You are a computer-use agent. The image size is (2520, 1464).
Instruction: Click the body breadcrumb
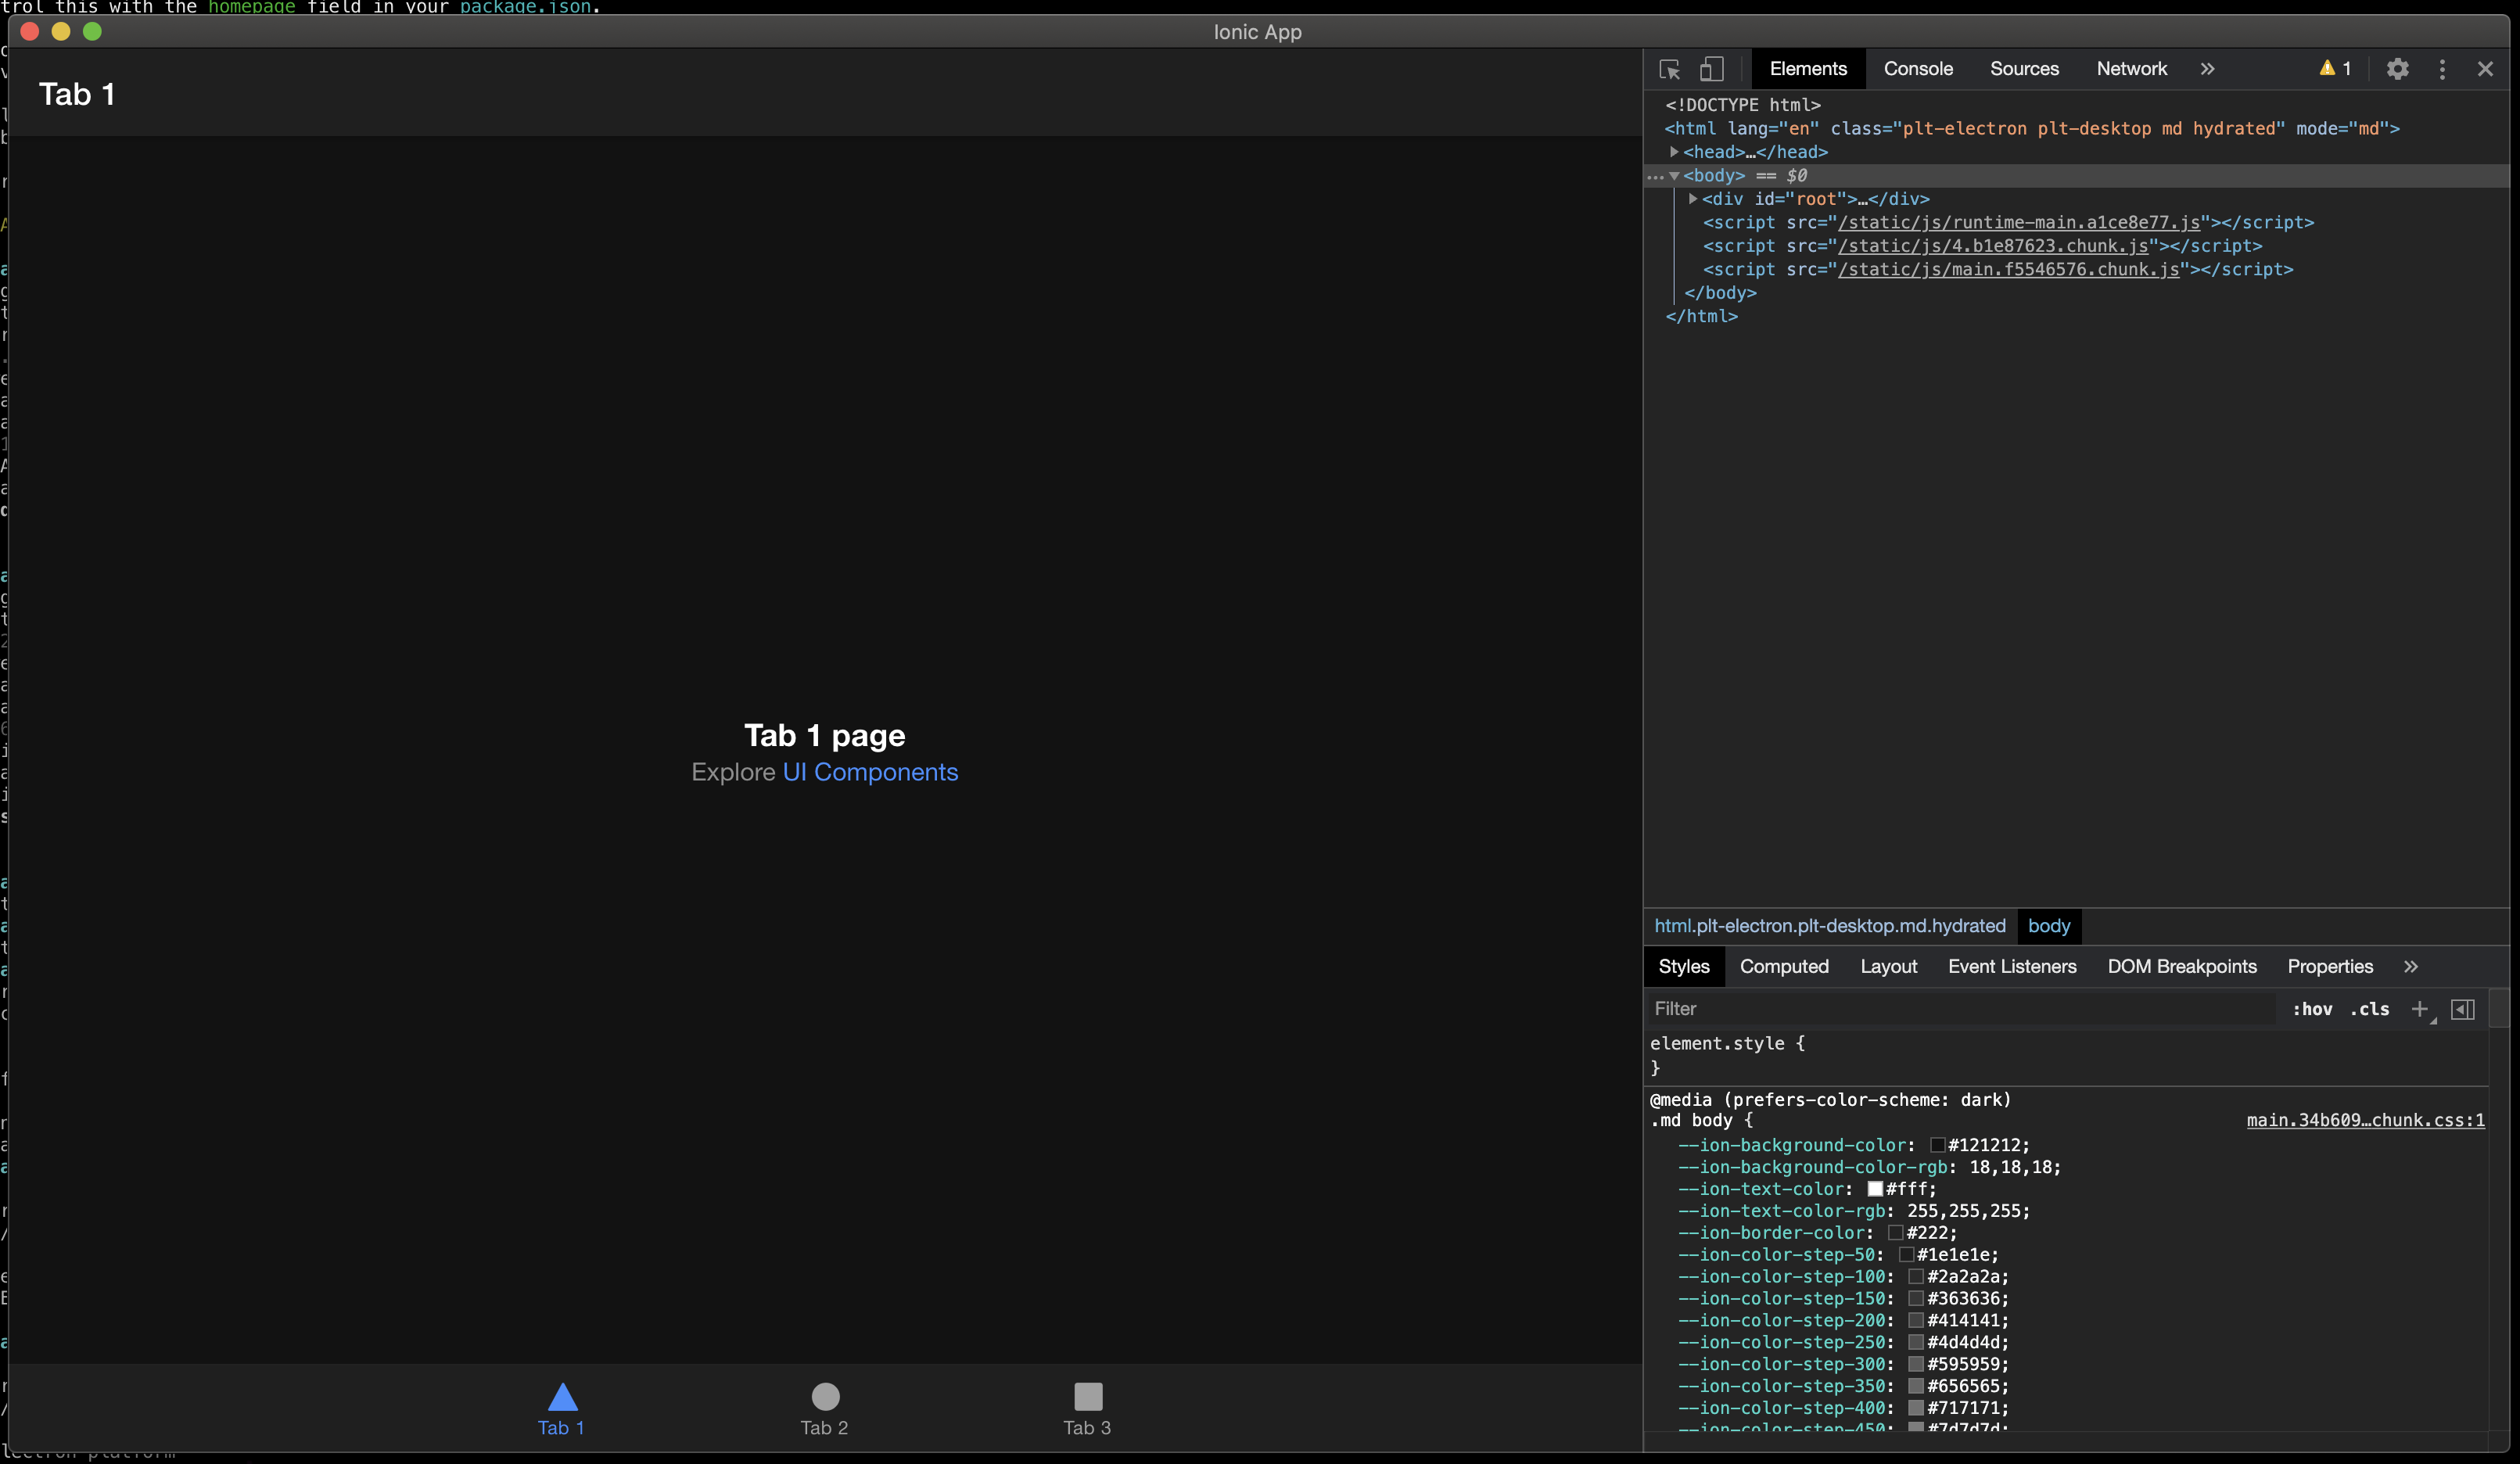[2049, 926]
